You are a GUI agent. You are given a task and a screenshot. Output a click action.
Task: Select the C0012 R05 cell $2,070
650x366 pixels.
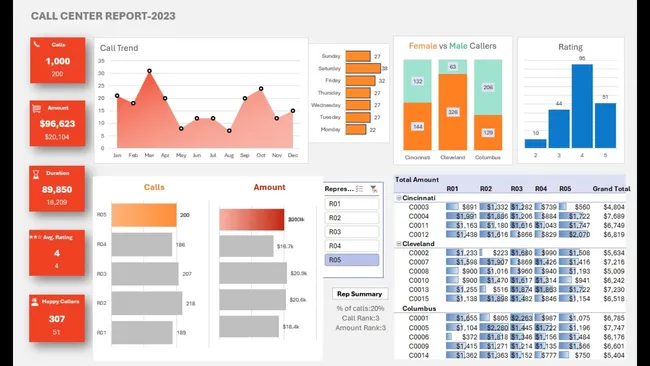574,234
